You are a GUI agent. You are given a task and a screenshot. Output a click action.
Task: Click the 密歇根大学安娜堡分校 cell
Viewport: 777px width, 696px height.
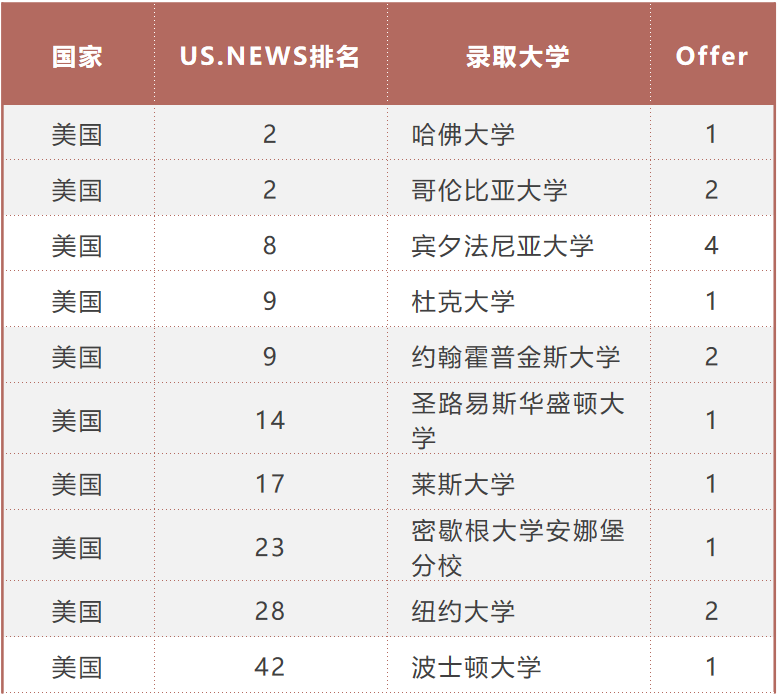(x=517, y=548)
